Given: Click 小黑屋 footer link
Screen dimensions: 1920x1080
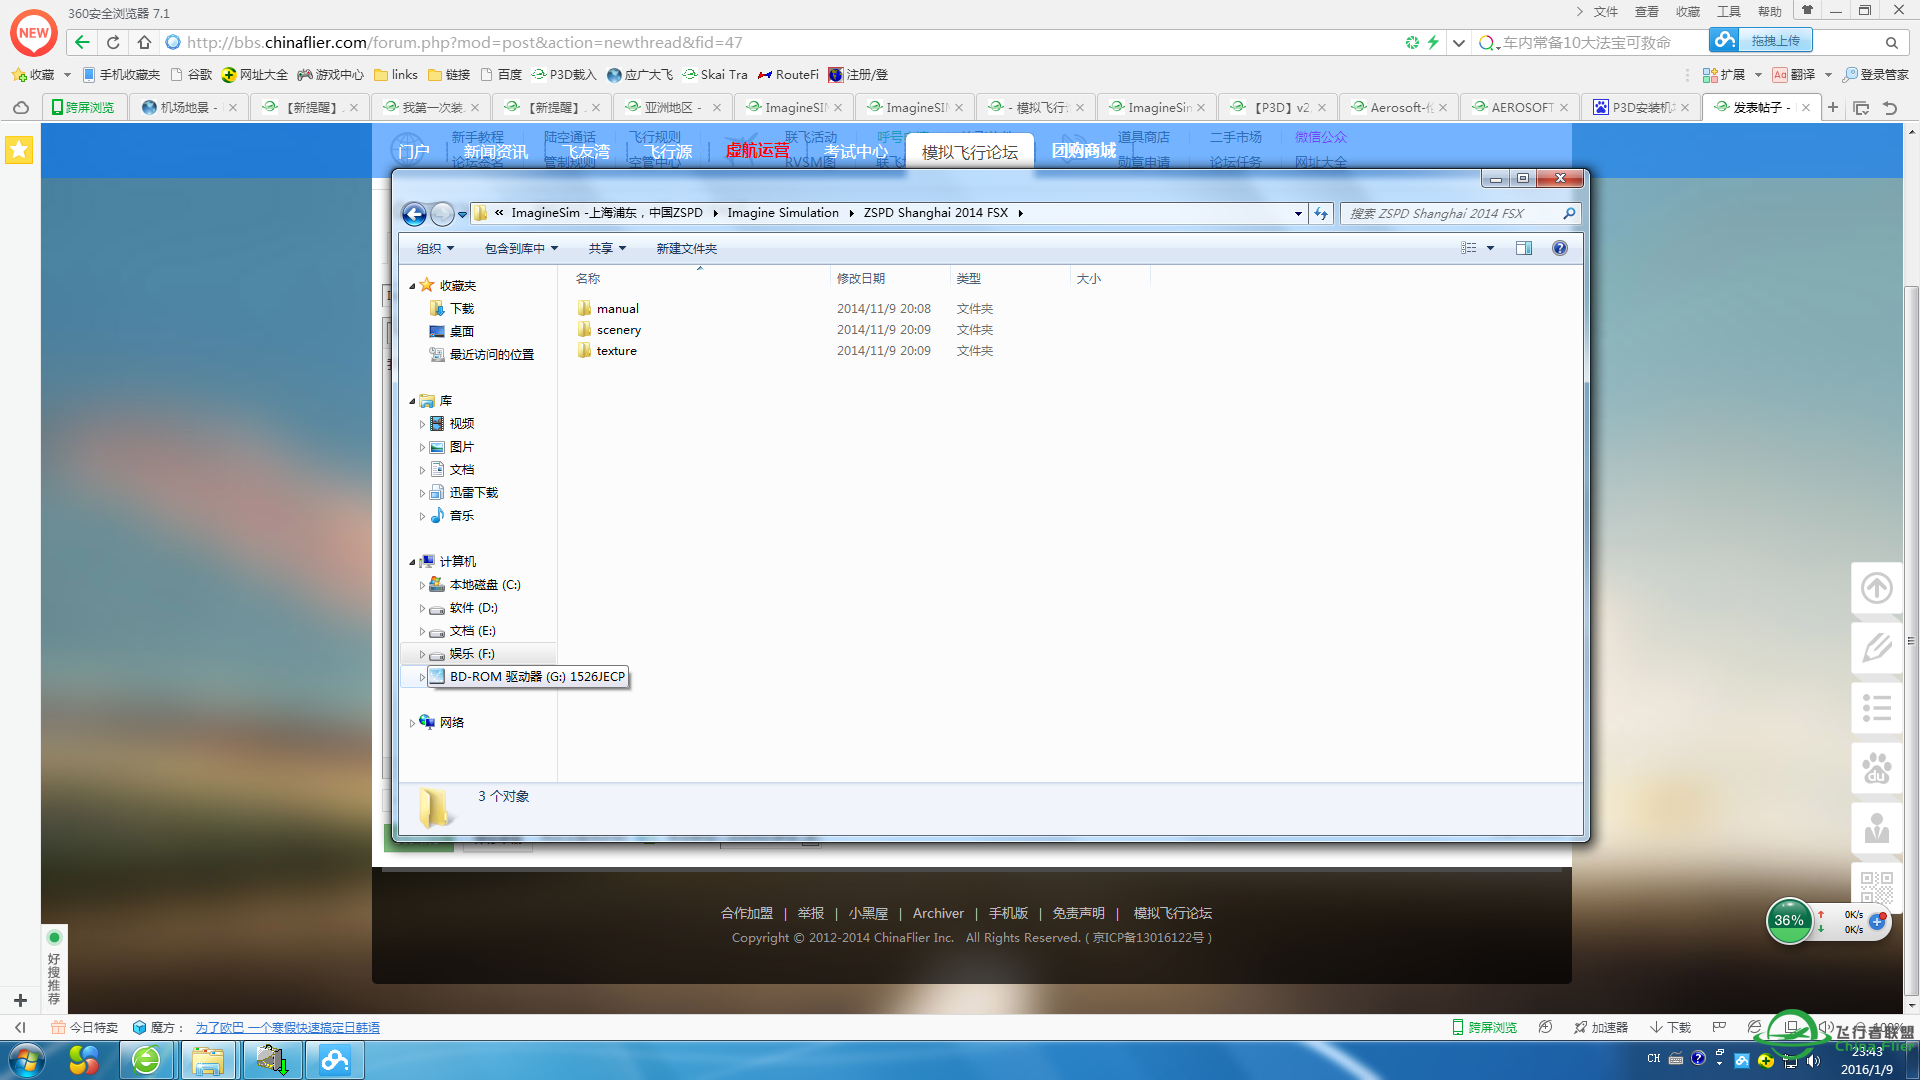Looking at the screenshot, I should coord(868,913).
